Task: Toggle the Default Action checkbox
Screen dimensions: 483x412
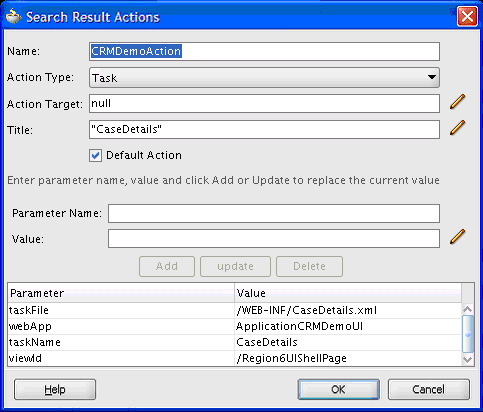Action: coord(95,156)
